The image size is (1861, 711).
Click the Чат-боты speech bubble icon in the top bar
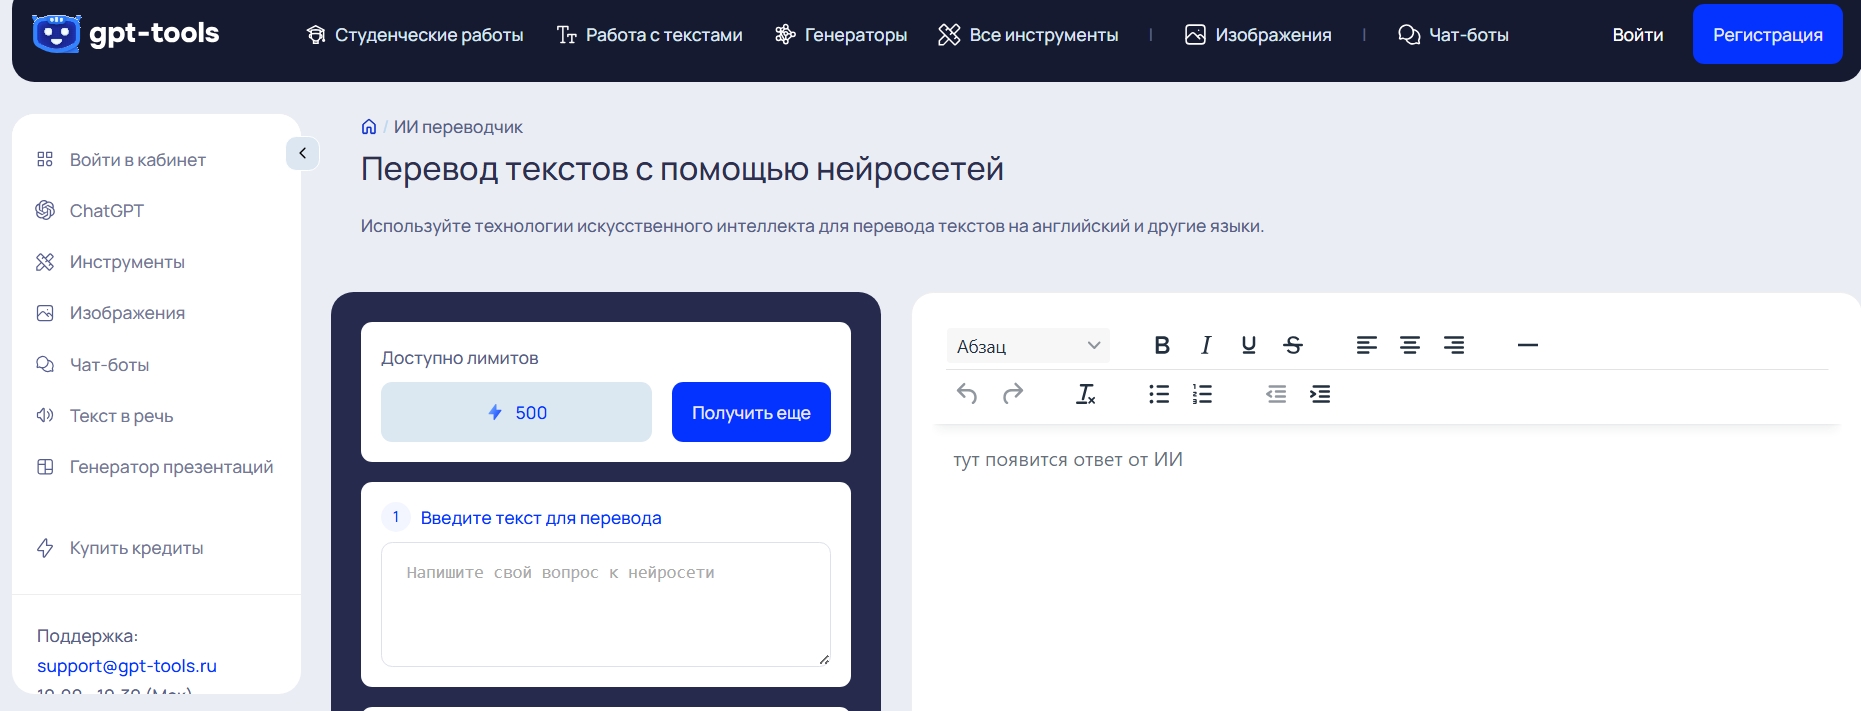[x=1409, y=35]
